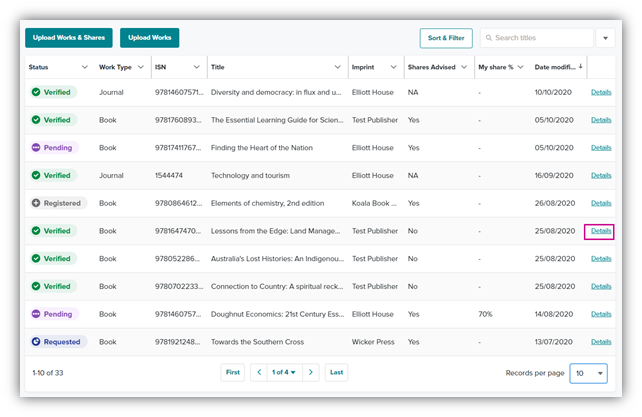Screen dimensions: 642x417
Task: Click the Verified check icon for Australia's Lost Histories
Action: (x=36, y=258)
